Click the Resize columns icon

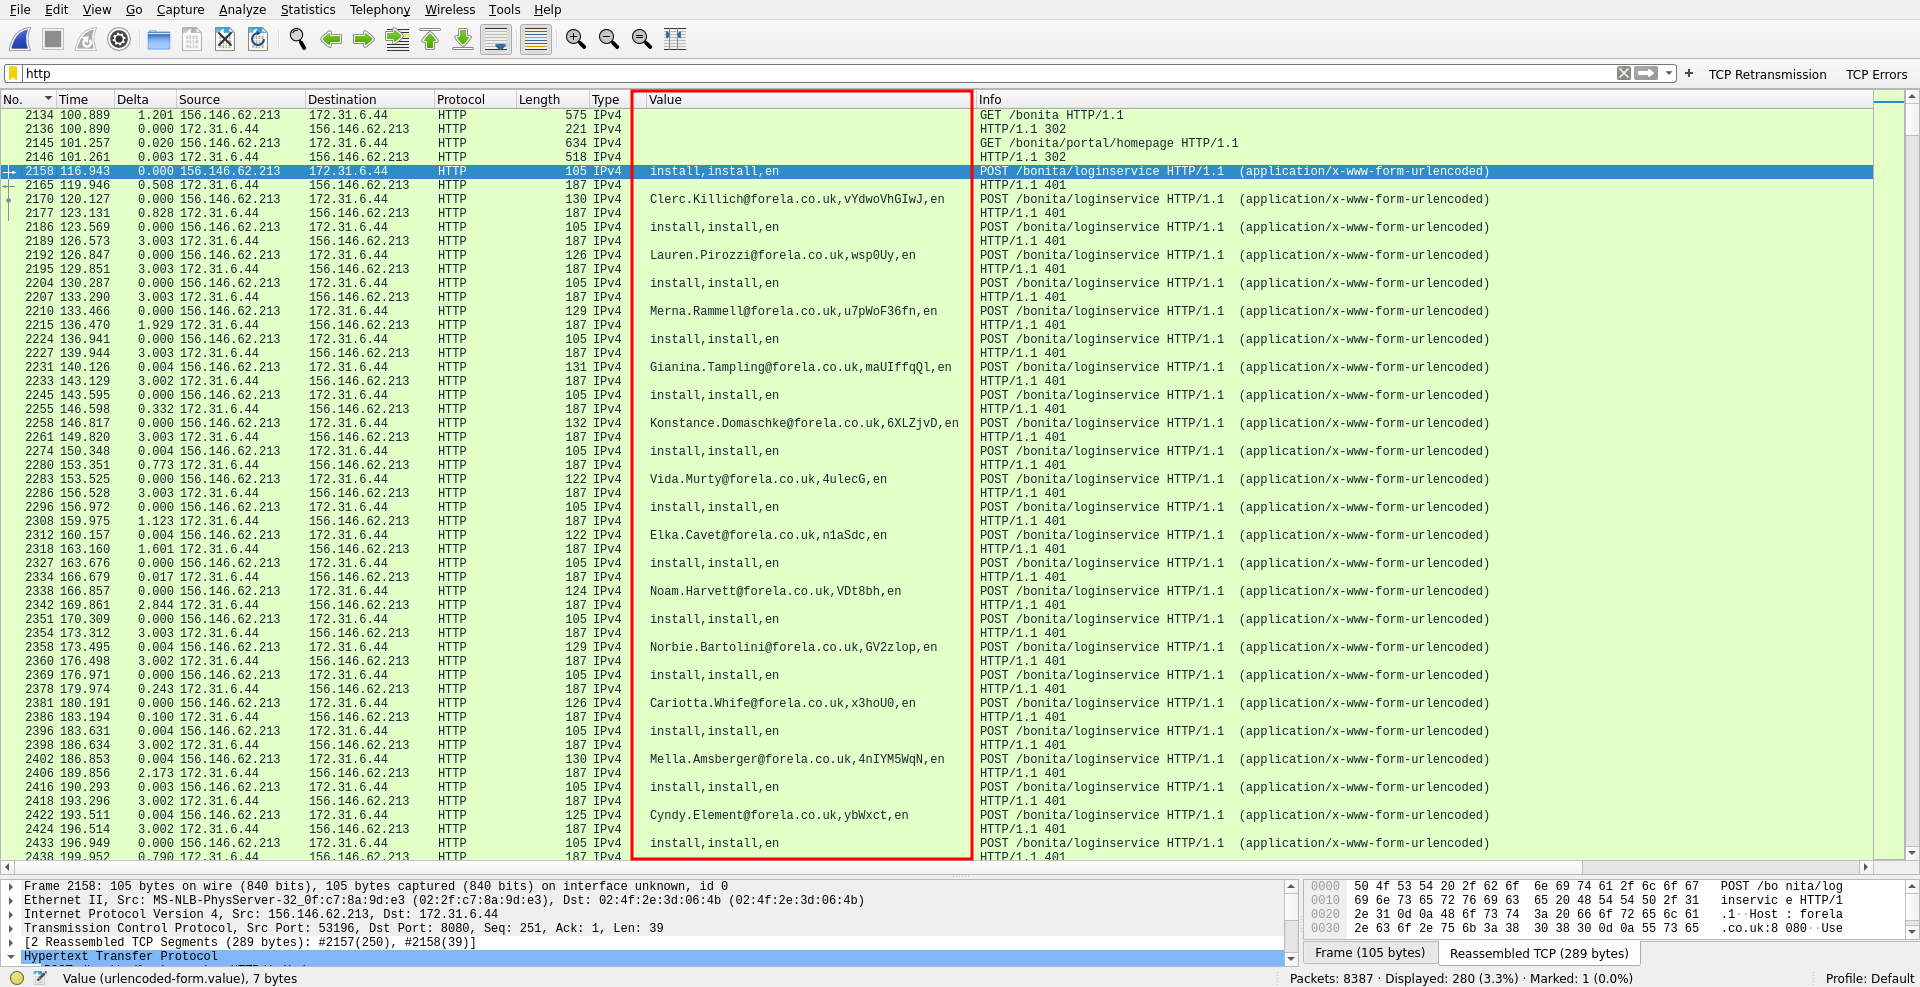point(675,39)
